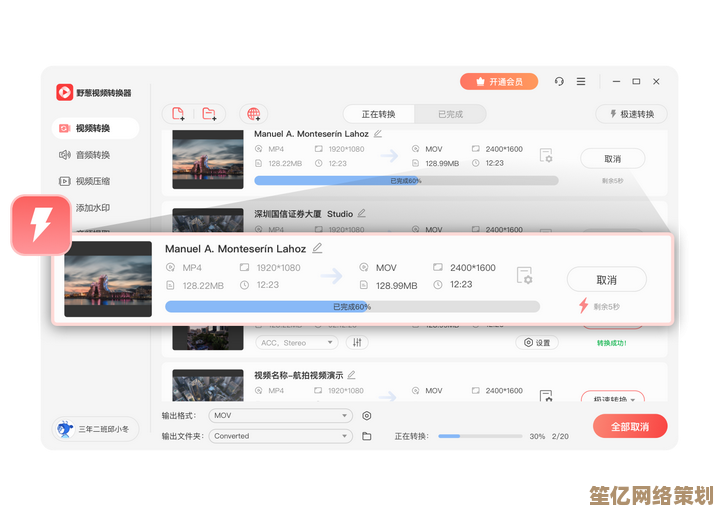Screen dimensions: 720x514
Task: Click the add folder icon
Action: point(208,114)
